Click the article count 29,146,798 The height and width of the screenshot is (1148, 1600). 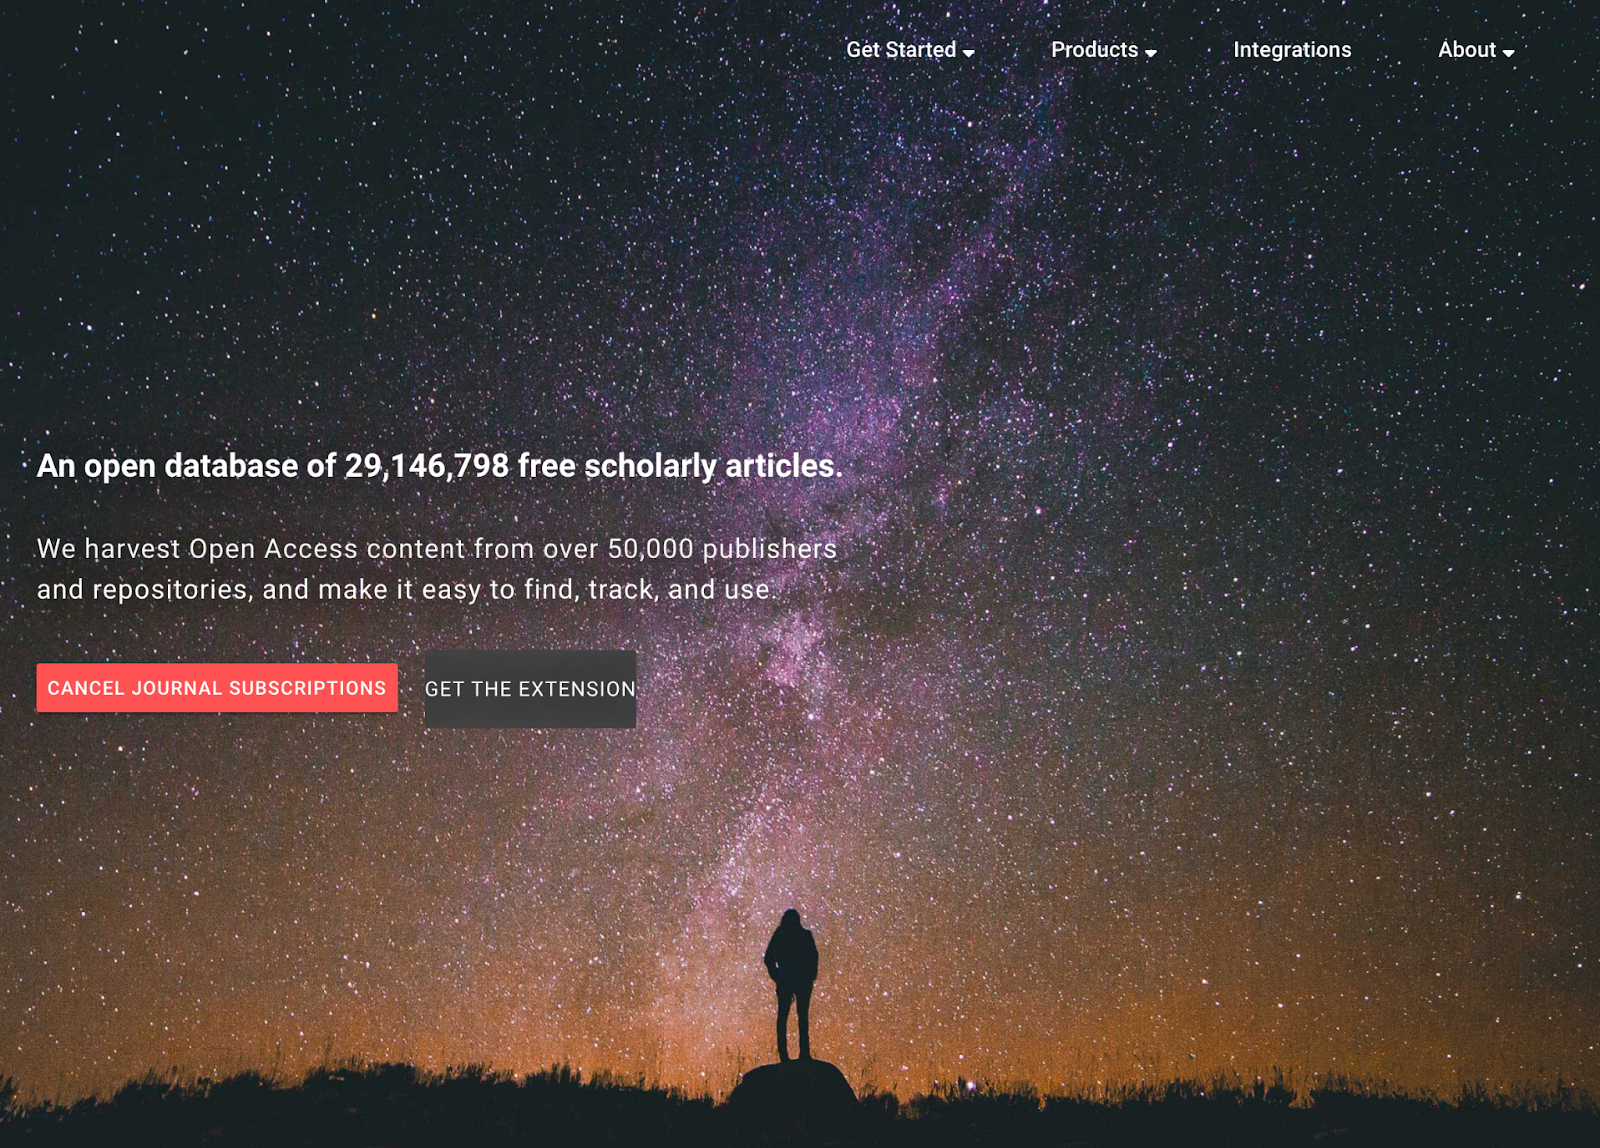tap(427, 466)
